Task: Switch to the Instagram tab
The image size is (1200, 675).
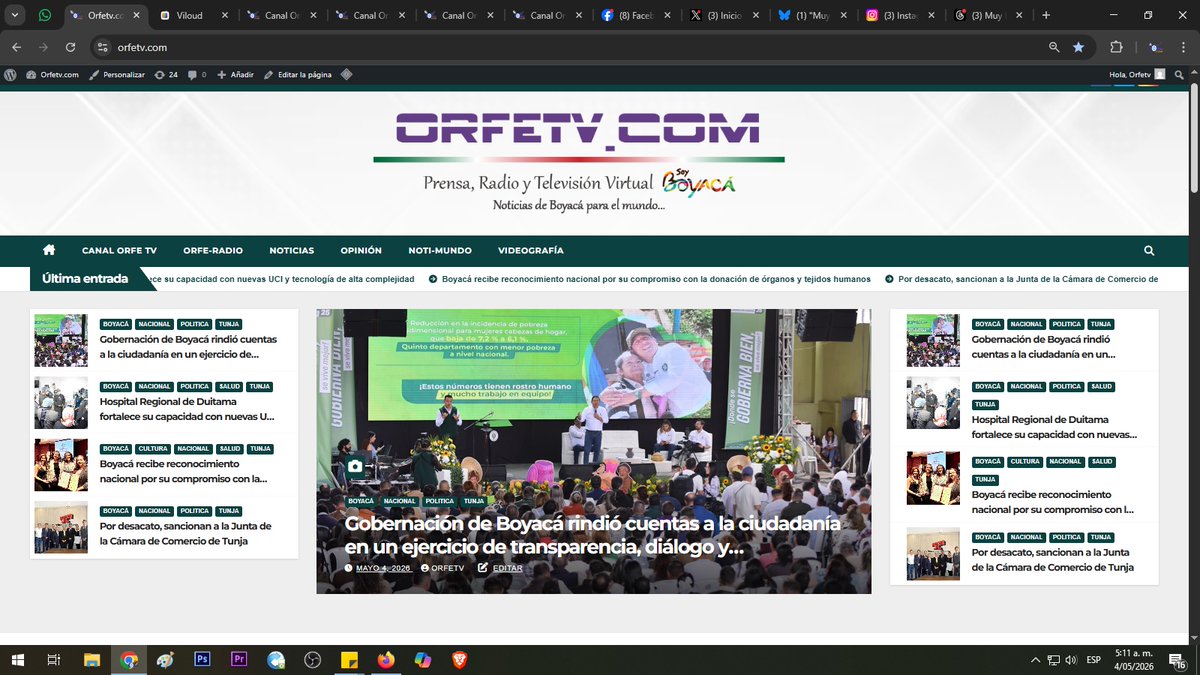Action: click(x=901, y=16)
